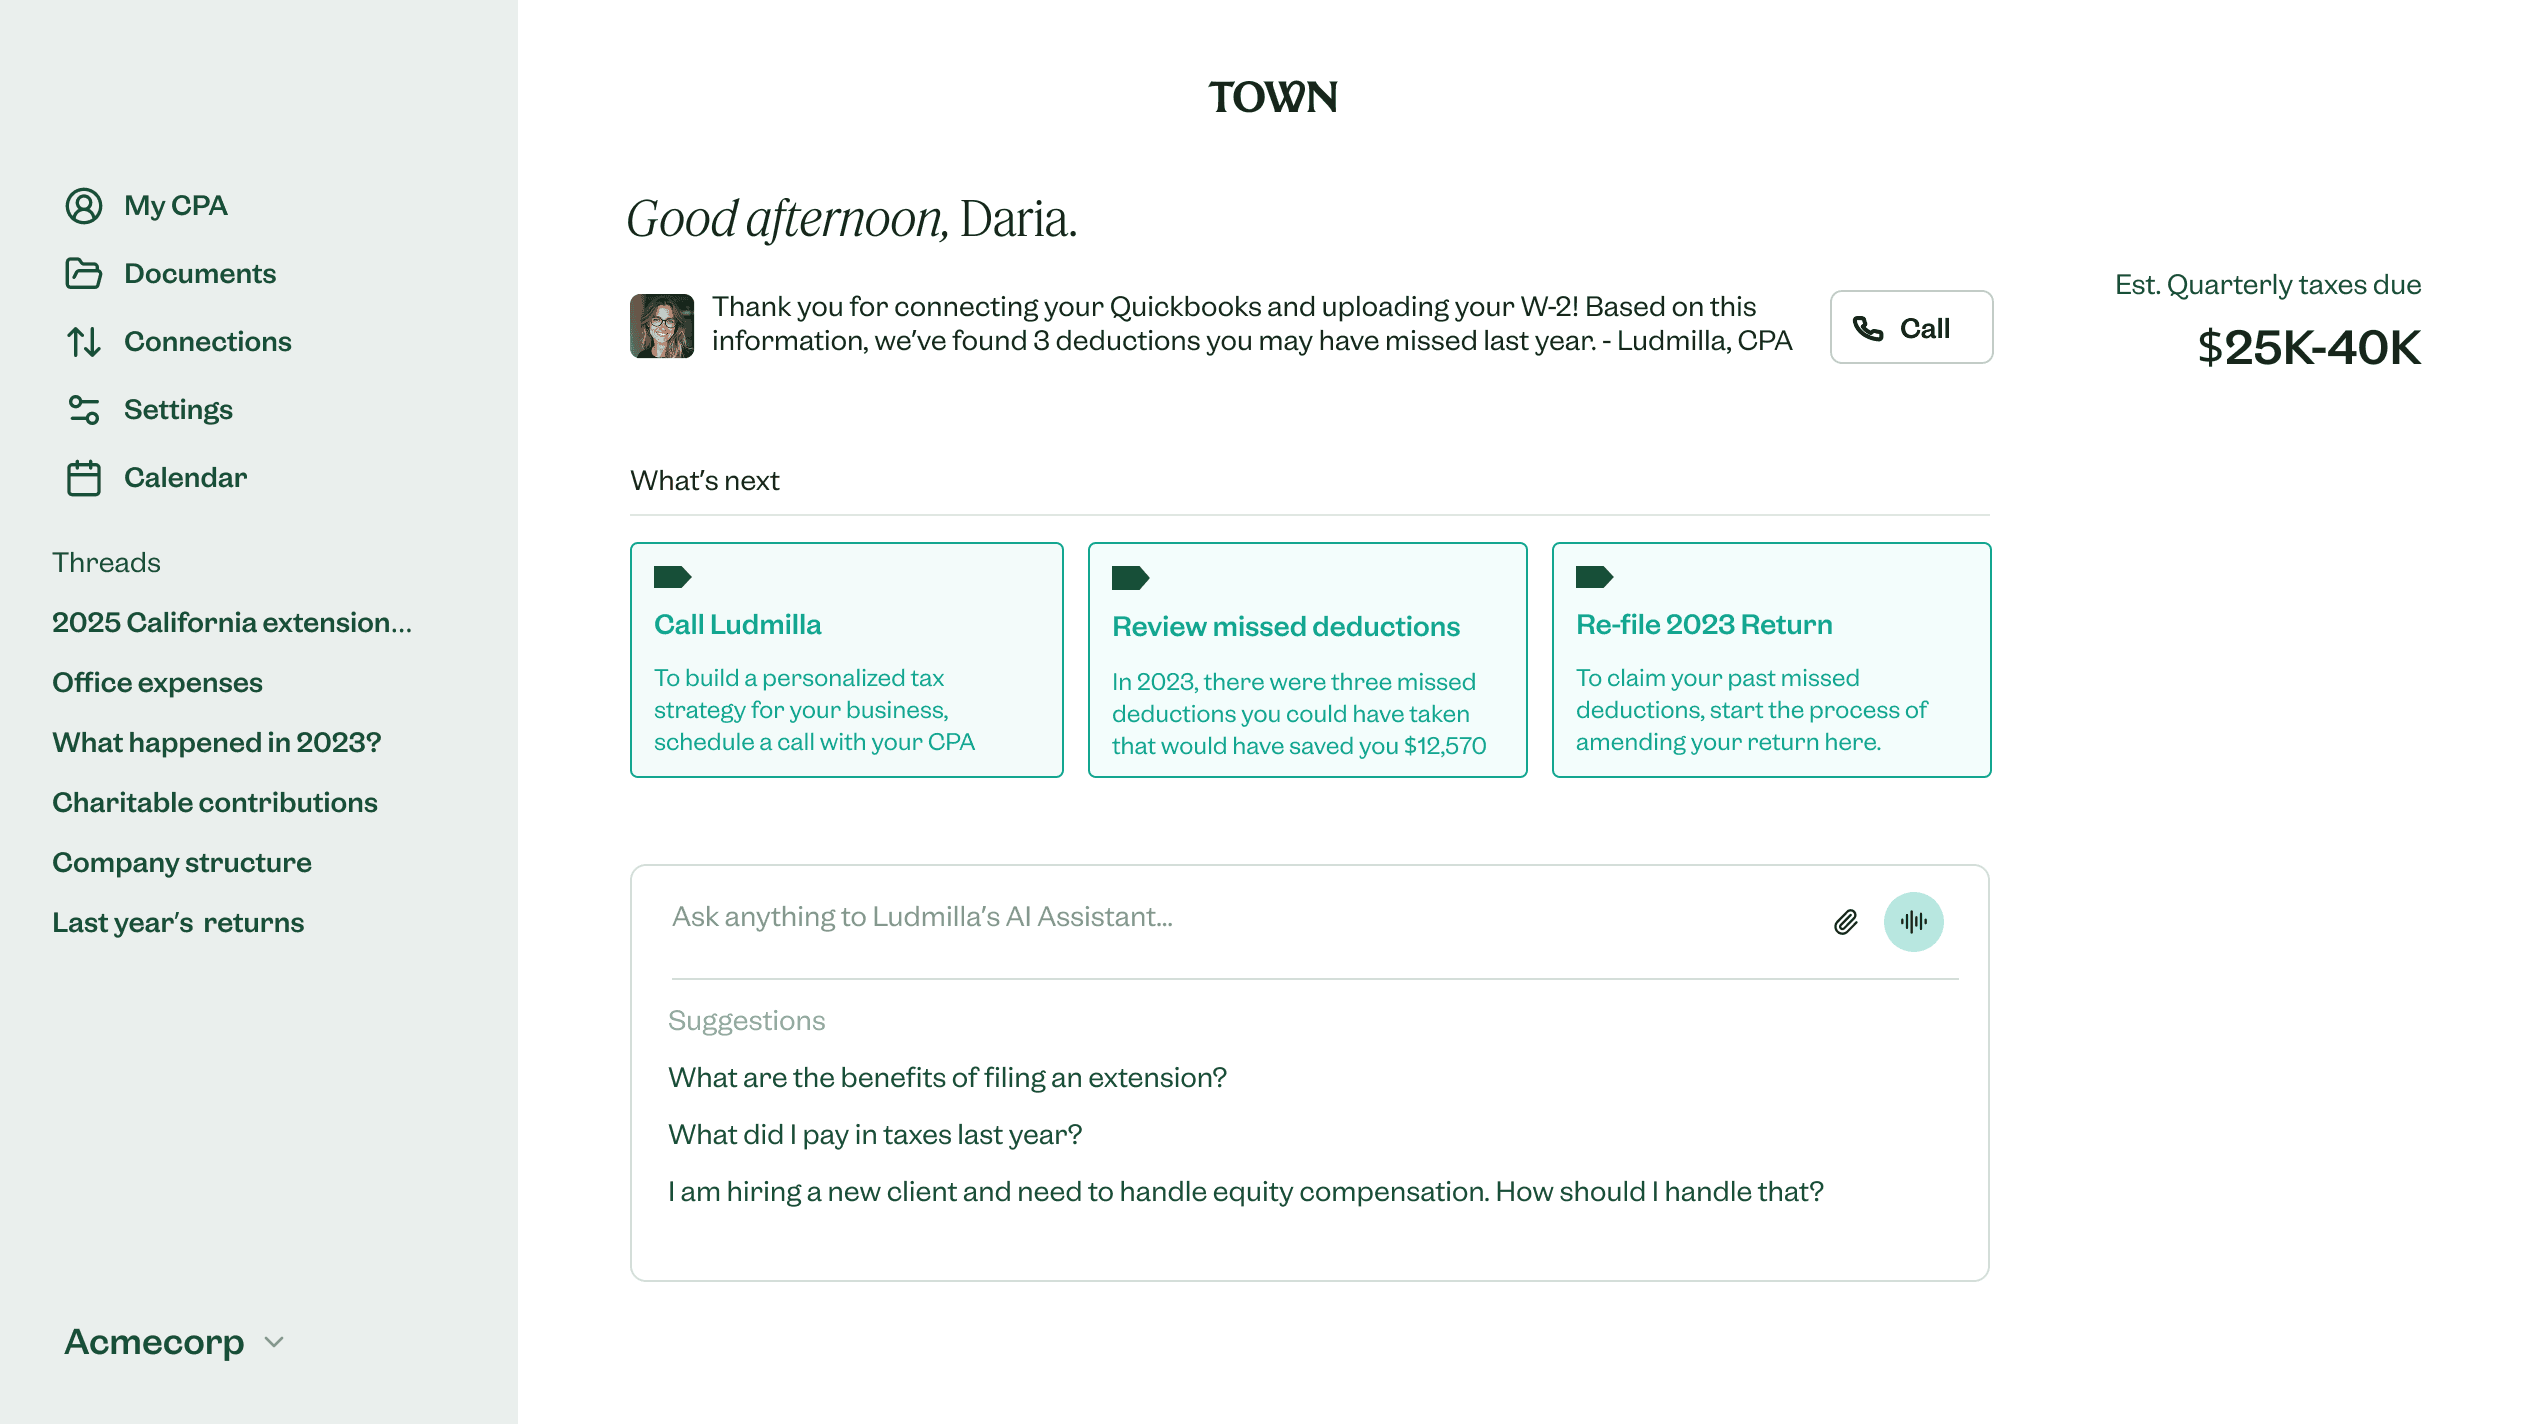Click the tag icon on Re-file 2023 Return card
Viewport: 2528px width, 1424px height.
[1594, 577]
